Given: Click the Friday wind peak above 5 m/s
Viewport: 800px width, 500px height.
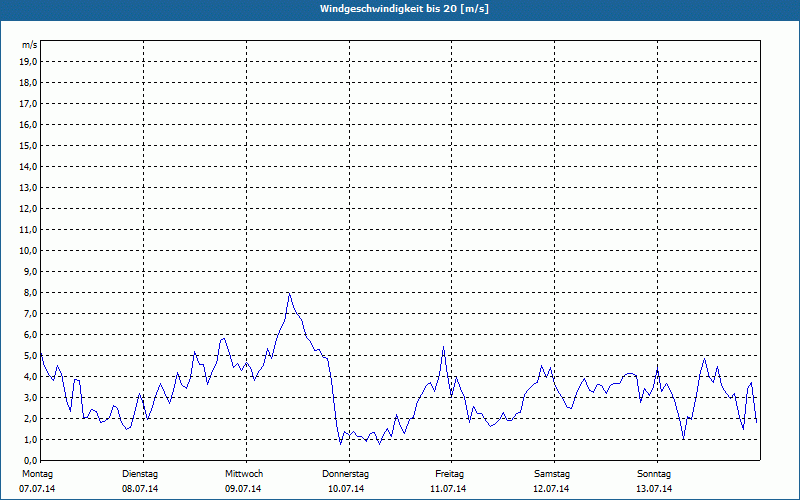Looking at the screenshot, I should click(x=443, y=348).
